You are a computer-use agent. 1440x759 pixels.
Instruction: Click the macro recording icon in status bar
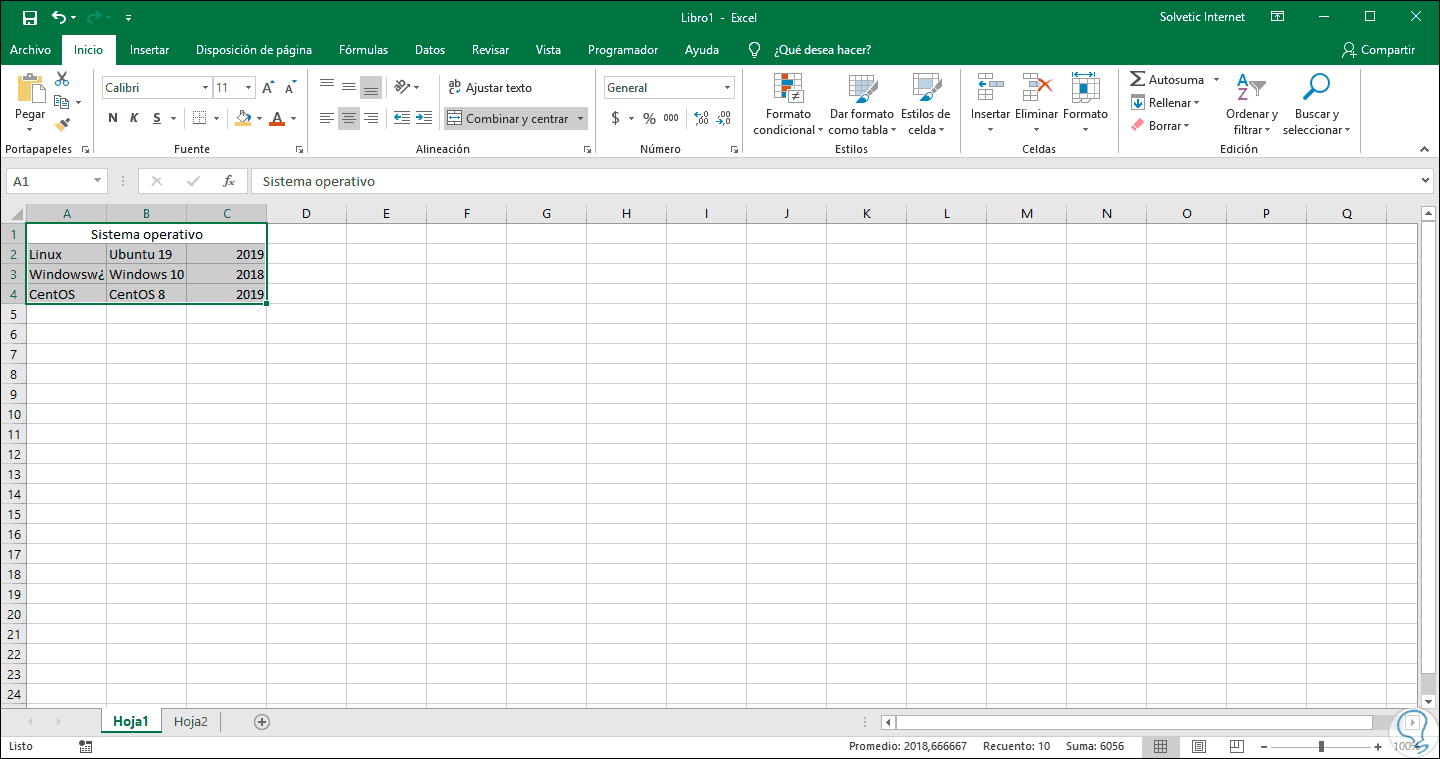click(x=86, y=746)
